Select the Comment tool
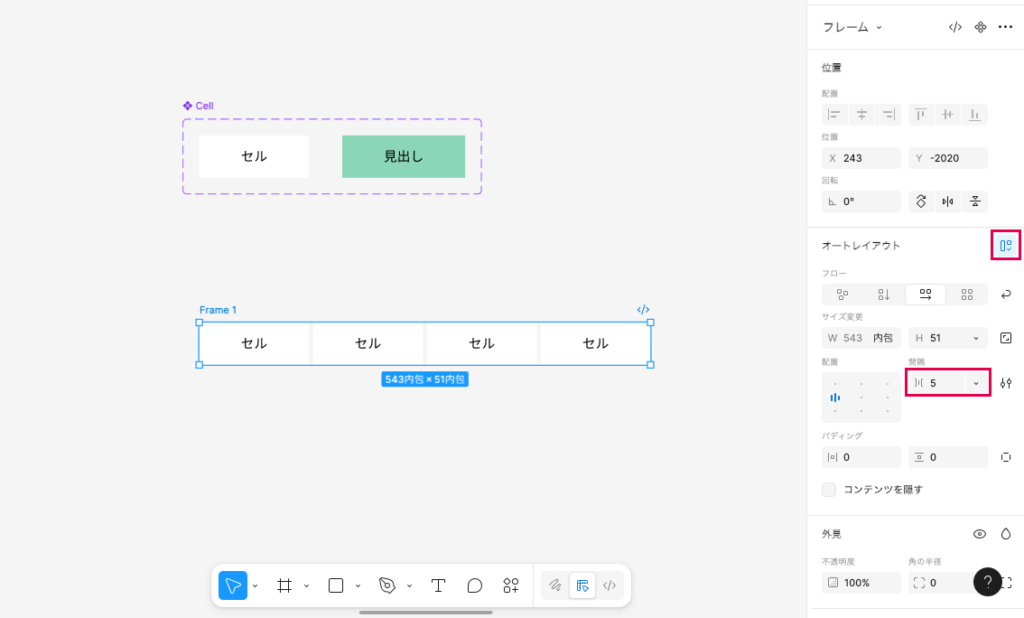 pyautogui.click(x=475, y=585)
